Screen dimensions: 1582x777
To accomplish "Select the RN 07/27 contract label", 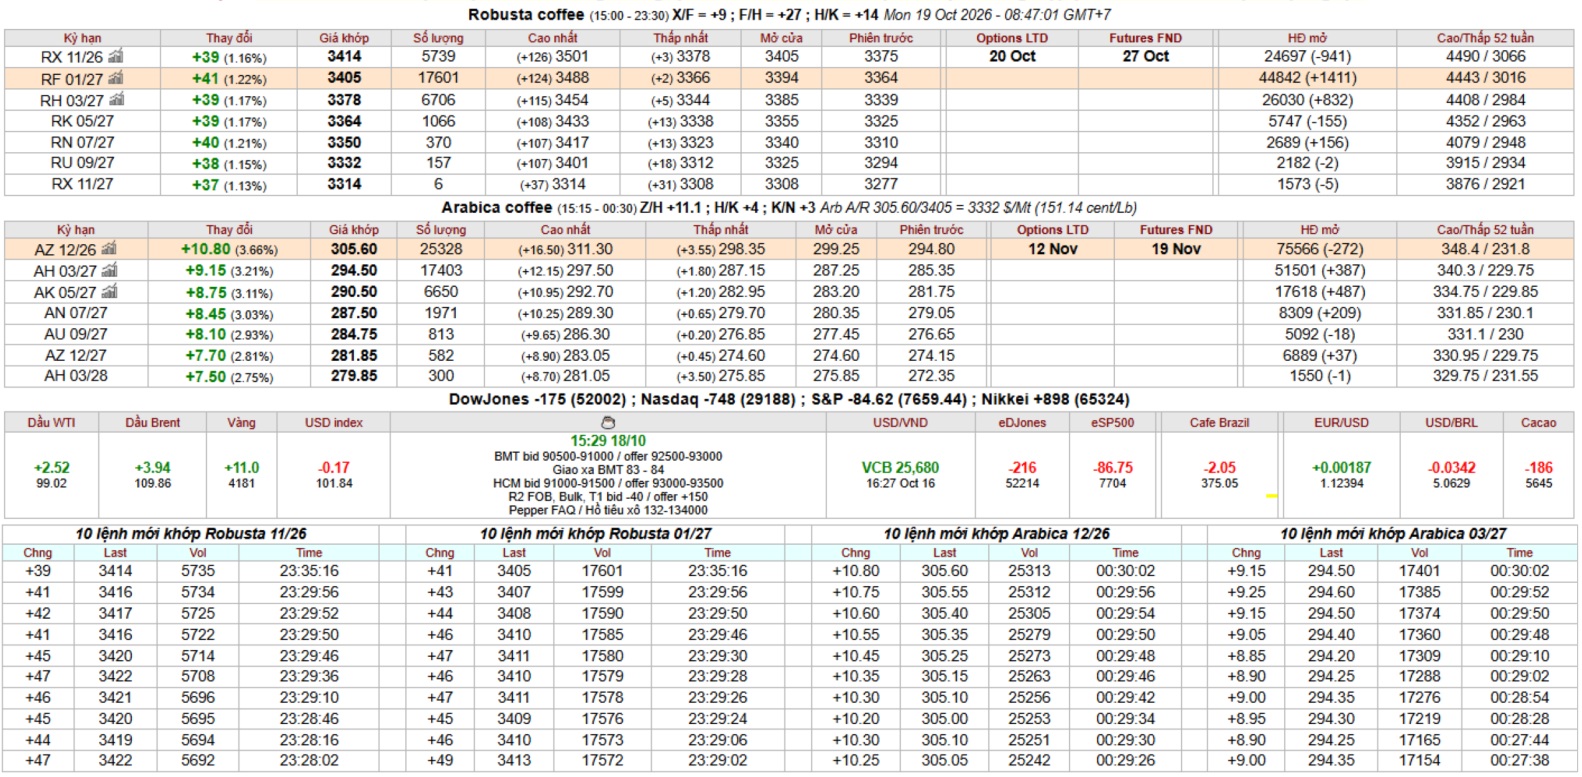I will (82, 142).
